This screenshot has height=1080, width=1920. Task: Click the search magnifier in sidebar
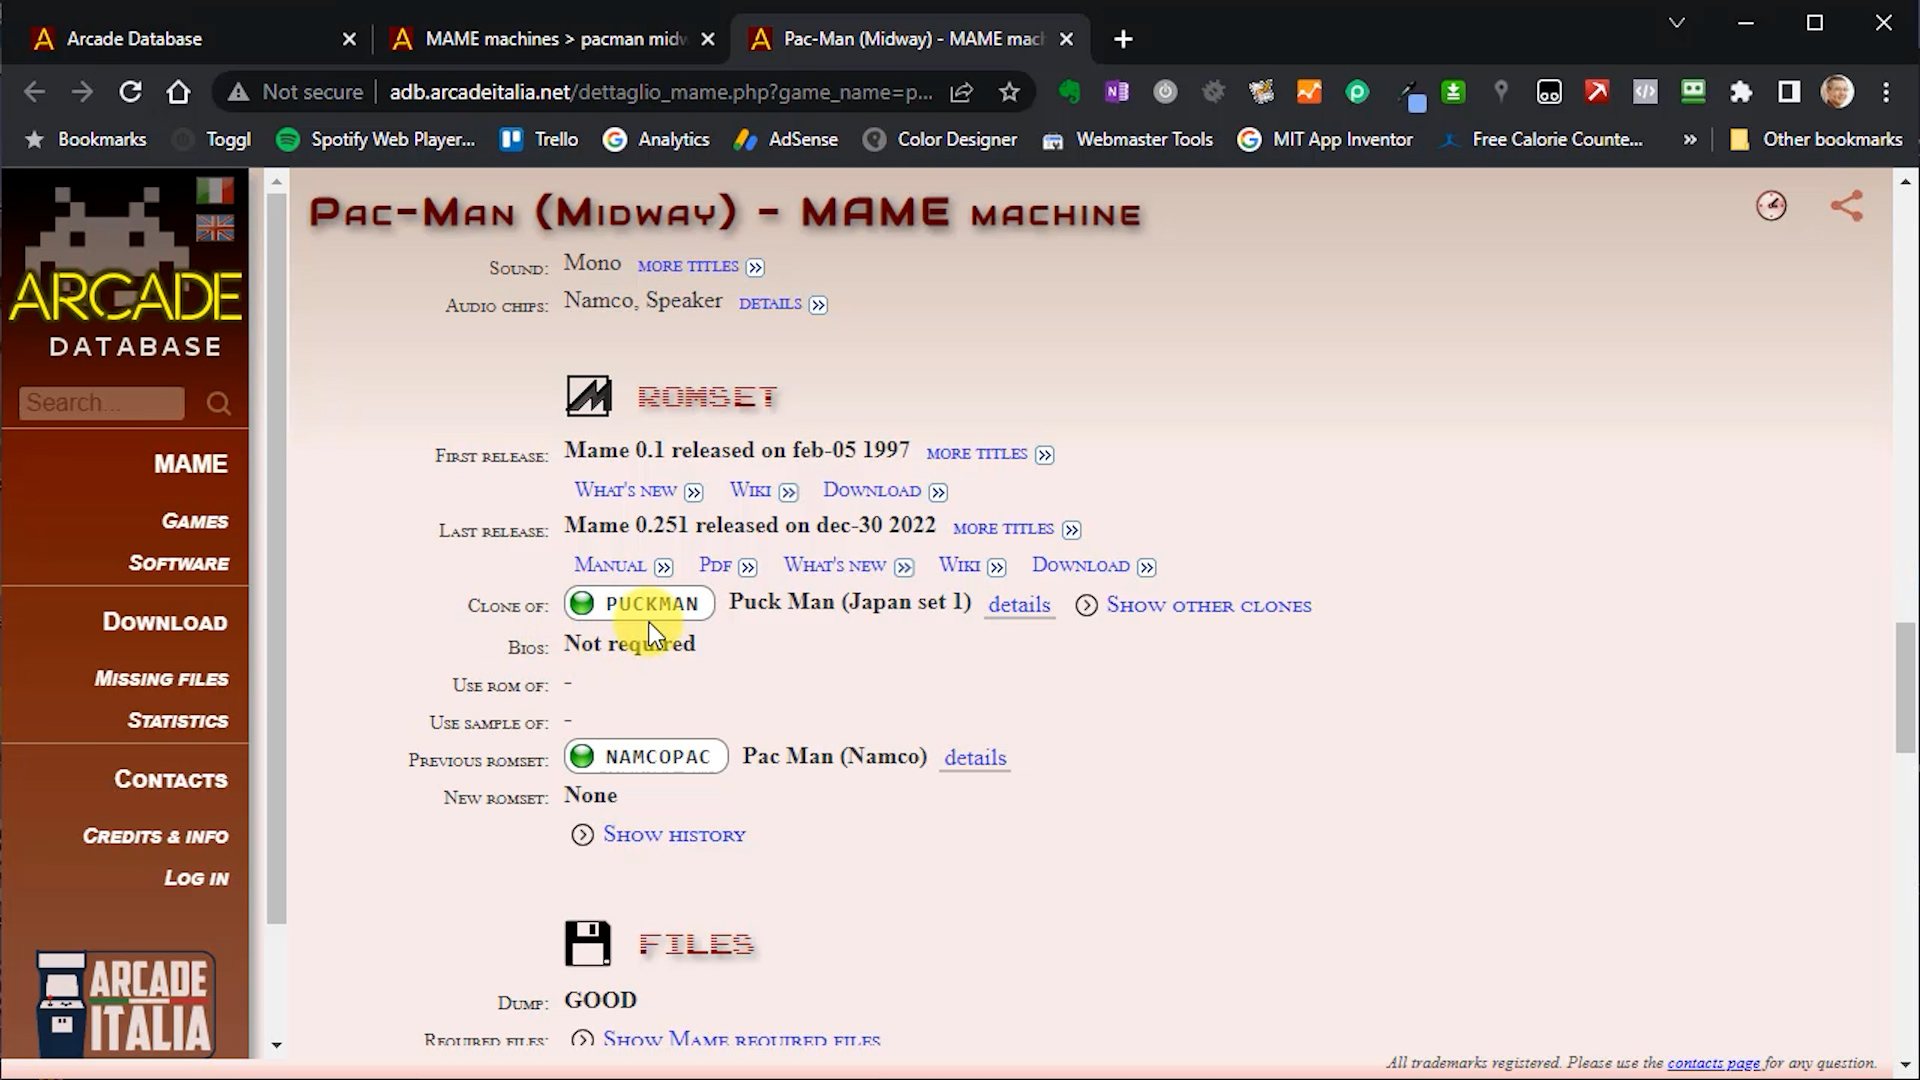pyautogui.click(x=218, y=403)
